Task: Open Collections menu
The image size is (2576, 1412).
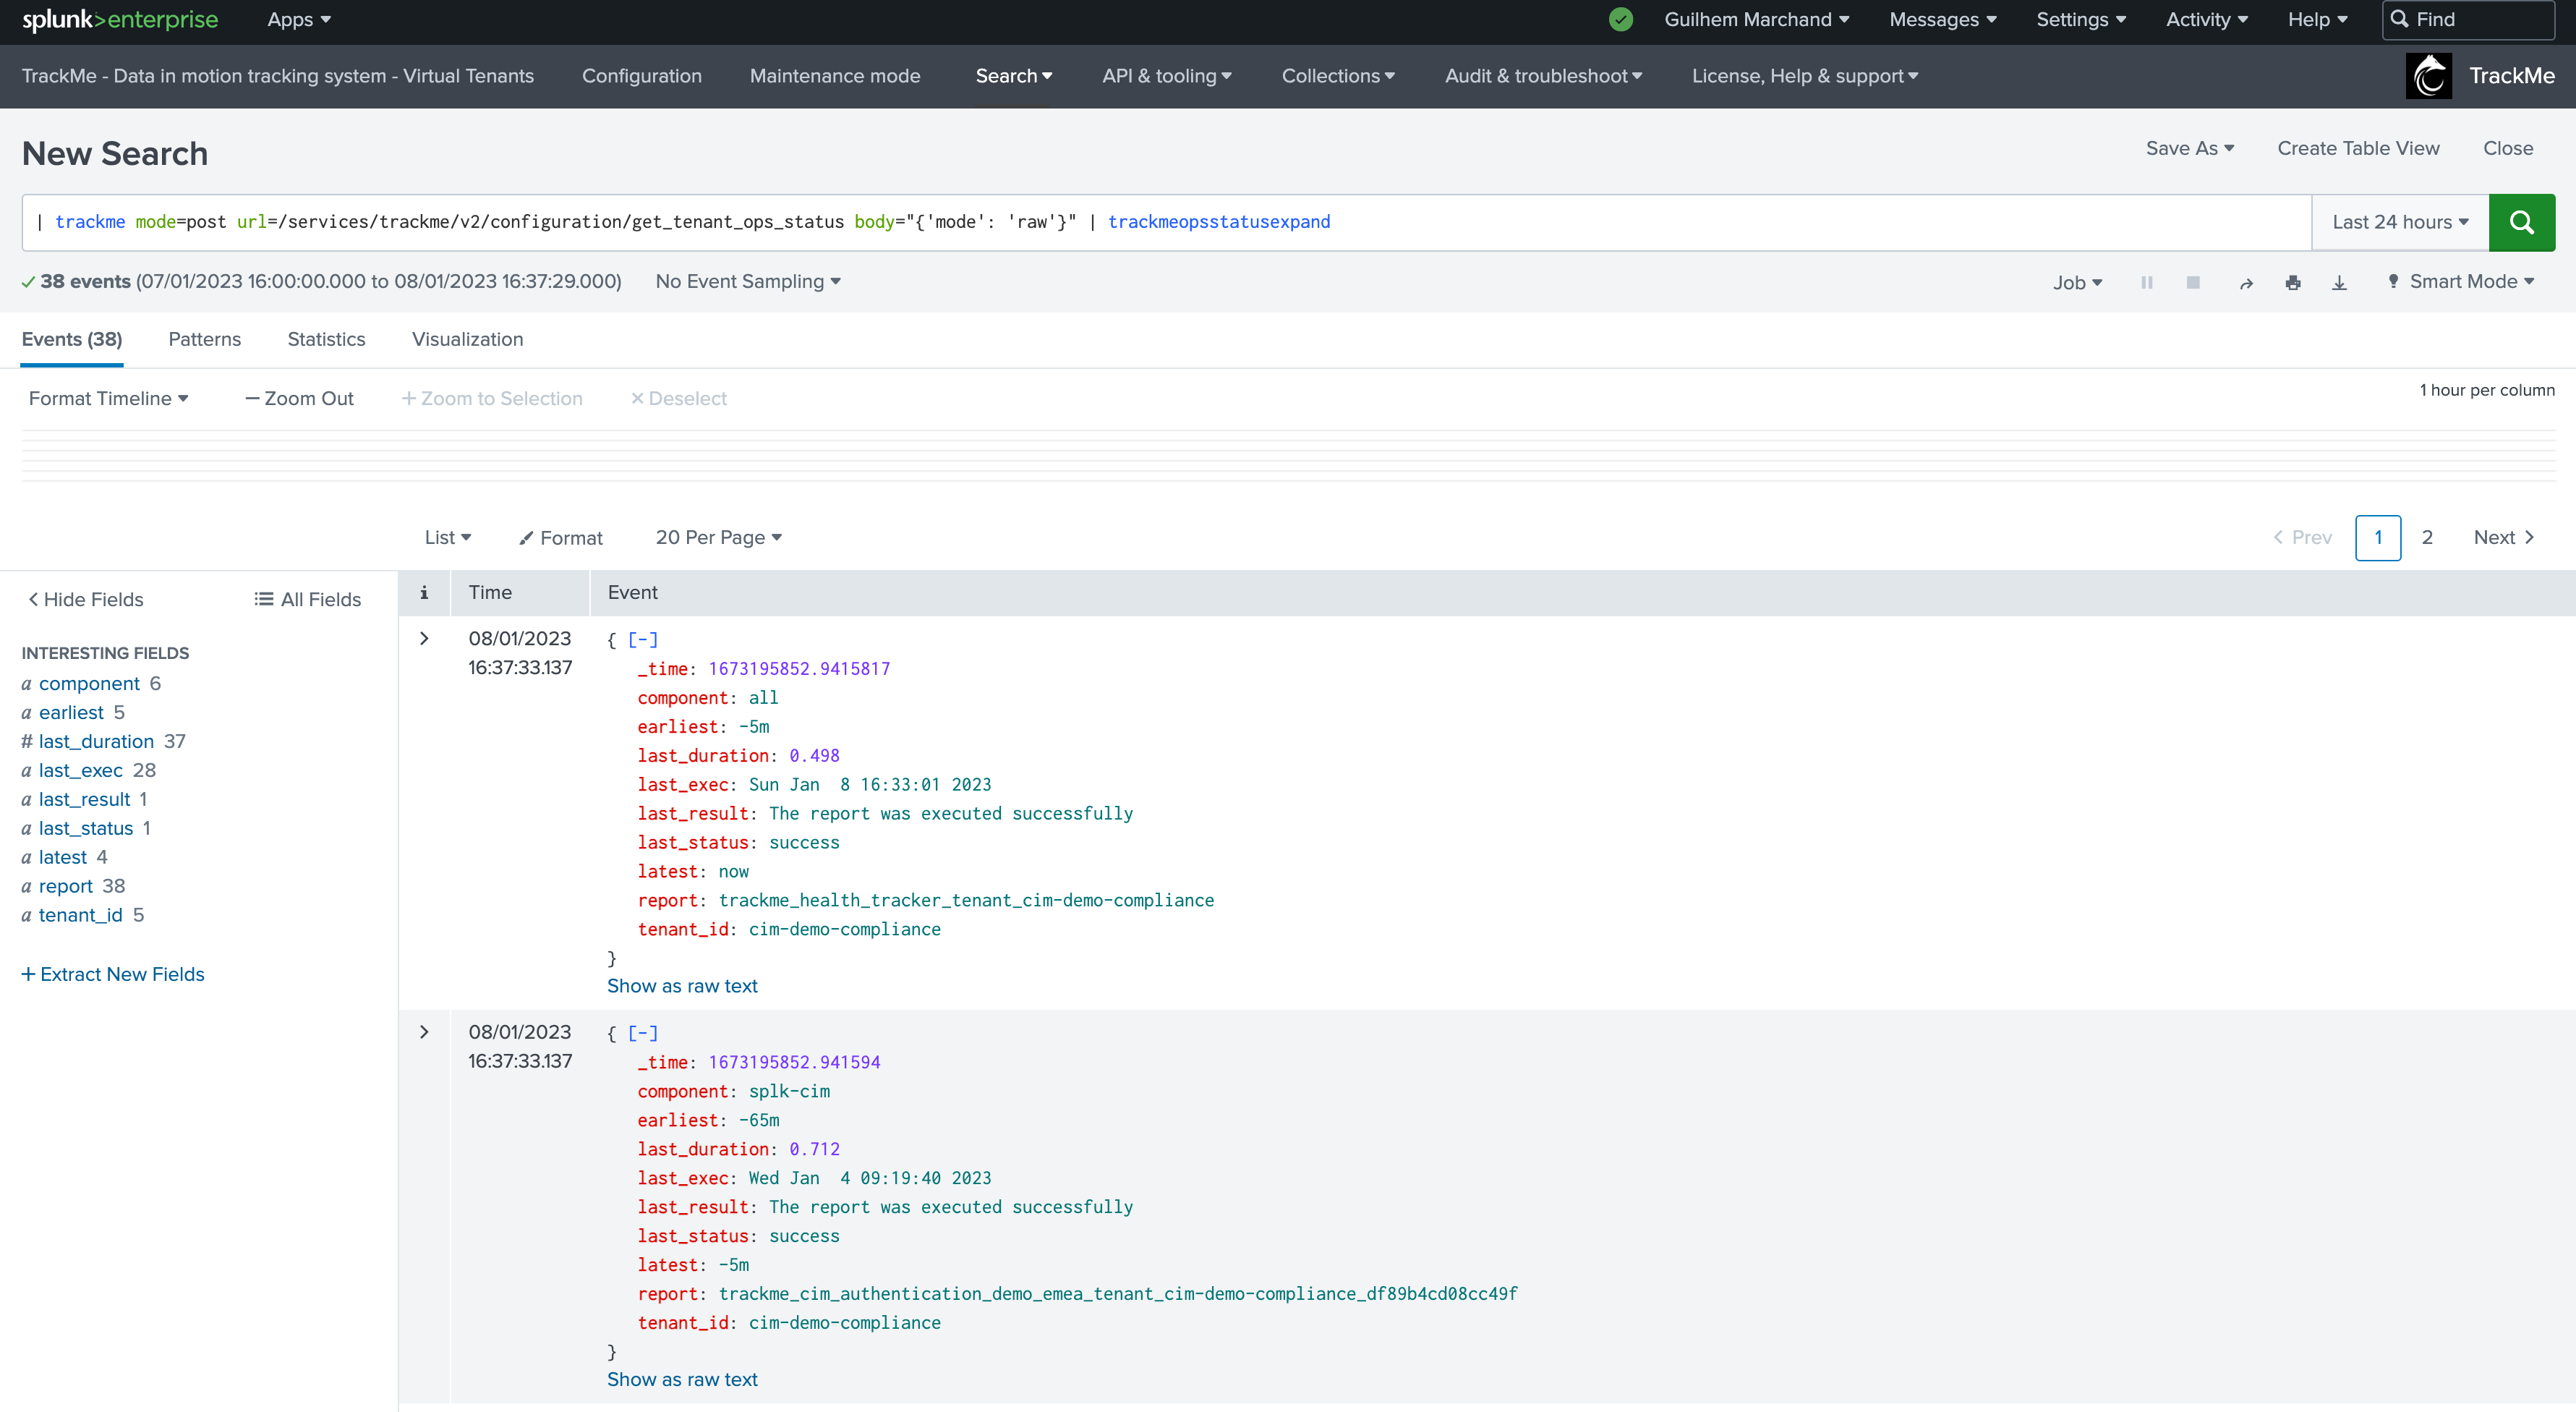Action: pyautogui.click(x=1338, y=76)
